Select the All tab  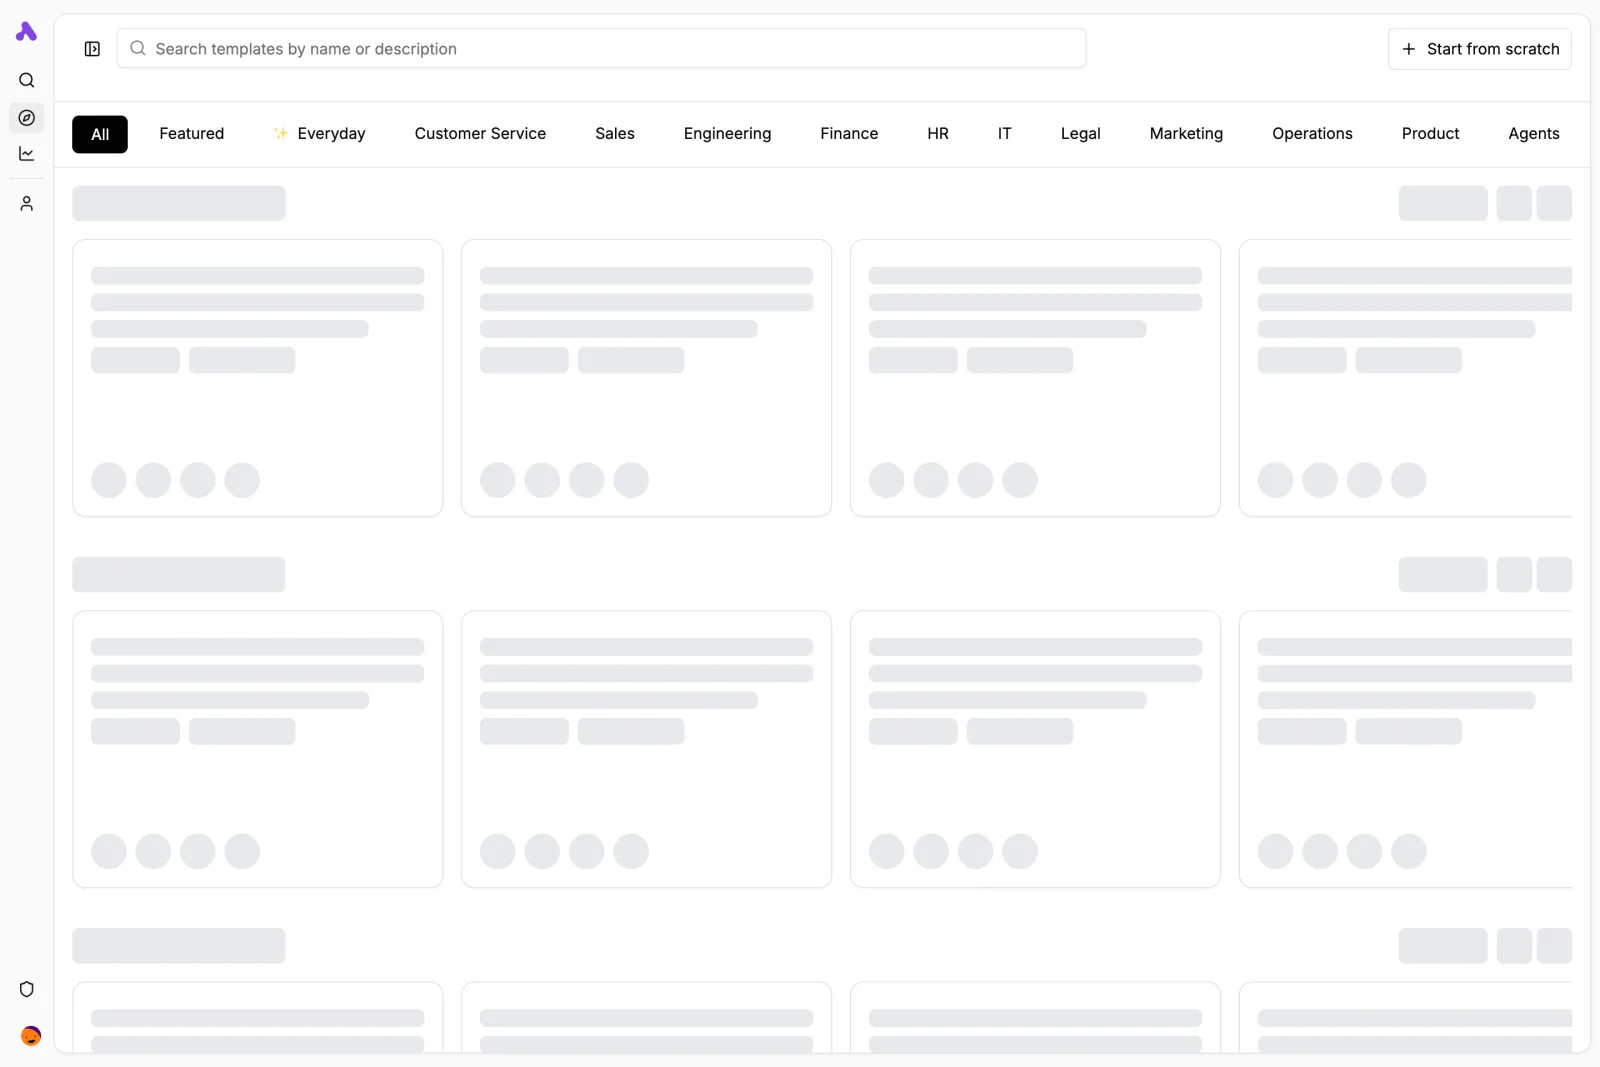[100, 134]
